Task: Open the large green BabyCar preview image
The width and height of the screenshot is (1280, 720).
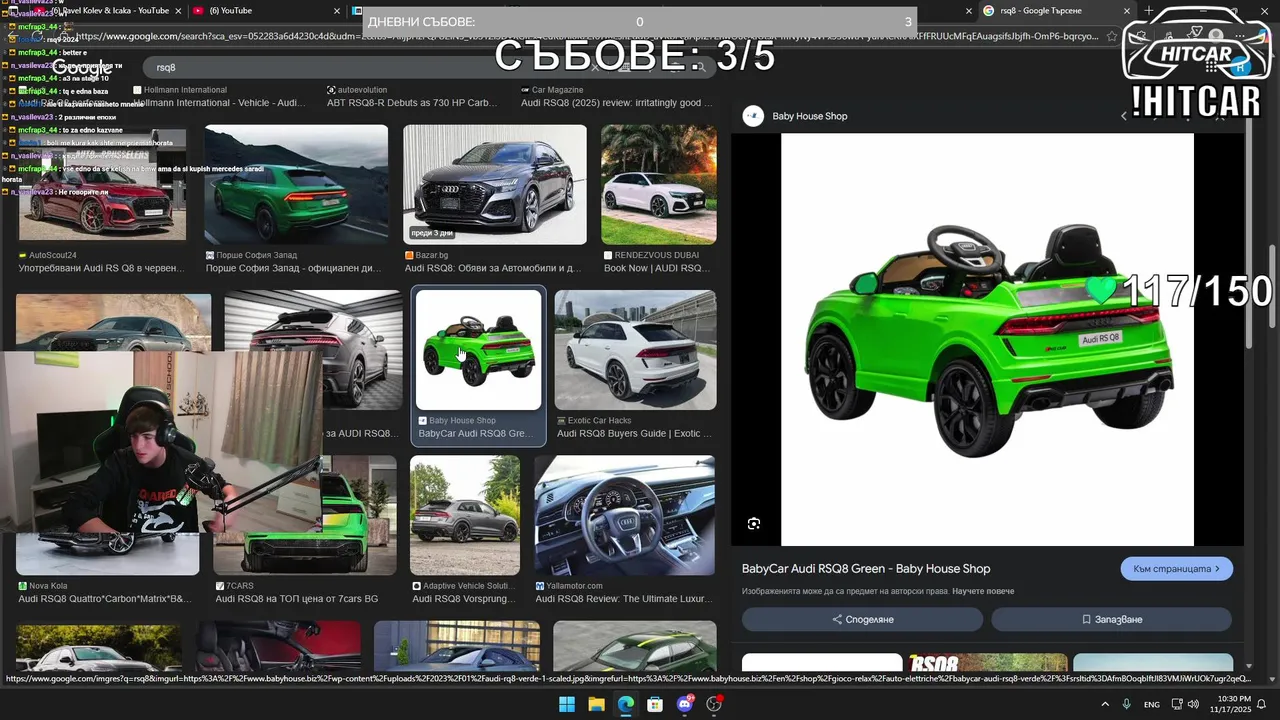Action: pyautogui.click(x=987, y=340)
